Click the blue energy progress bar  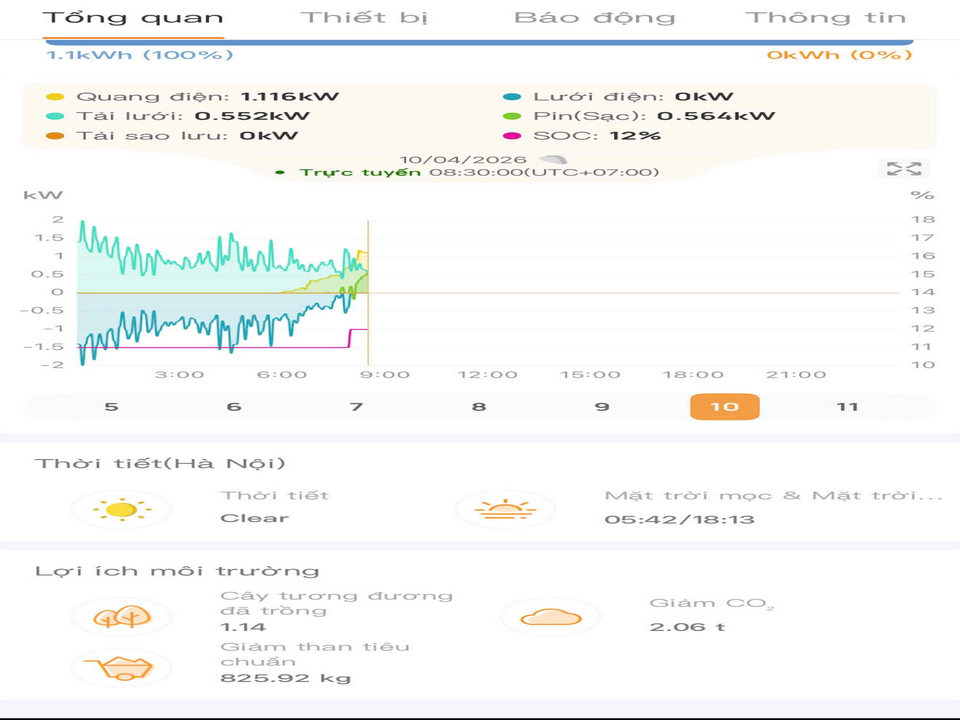(x=478, y=42)
